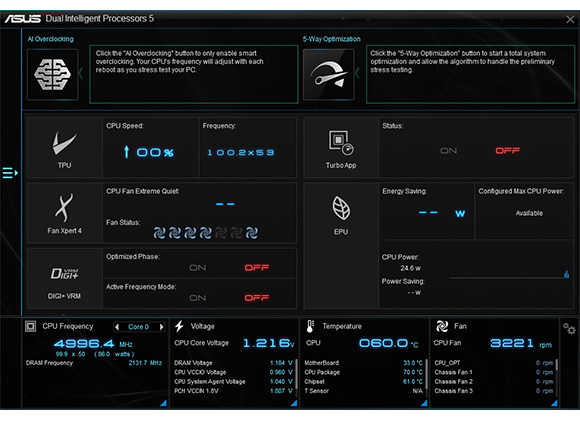Screen dimensions: 580x424
Task: Select the seventh fan status icon
Action: [252, 233]
